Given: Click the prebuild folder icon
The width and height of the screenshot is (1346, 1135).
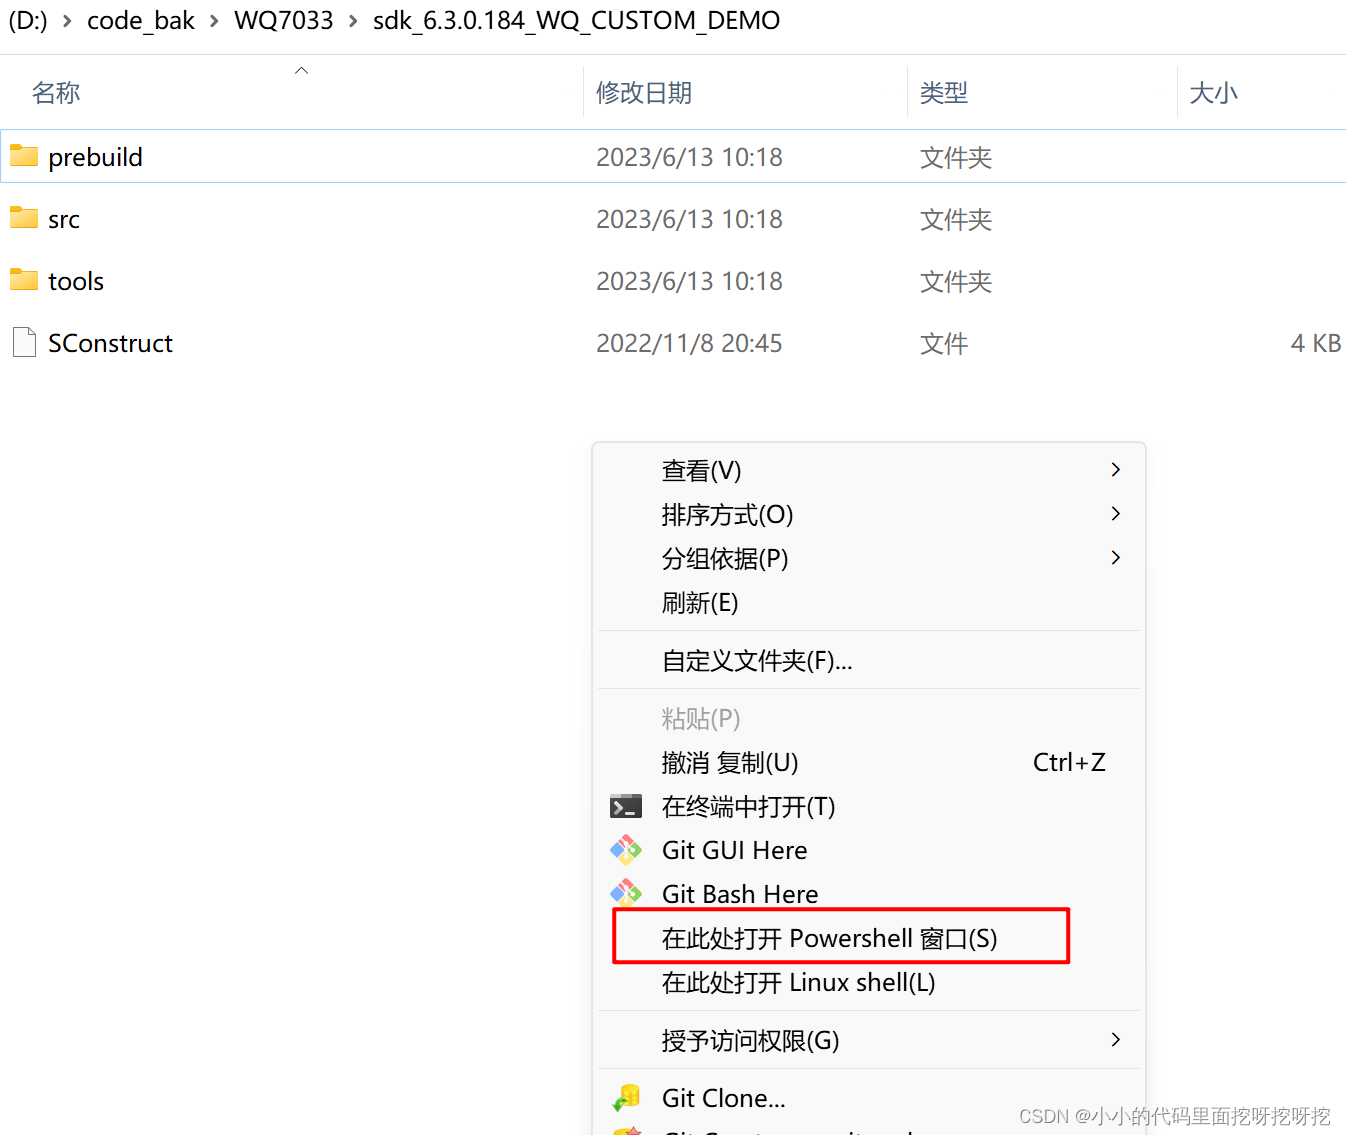Looking at the screenshot, I should pyautogui.click(x=24, y=156).
